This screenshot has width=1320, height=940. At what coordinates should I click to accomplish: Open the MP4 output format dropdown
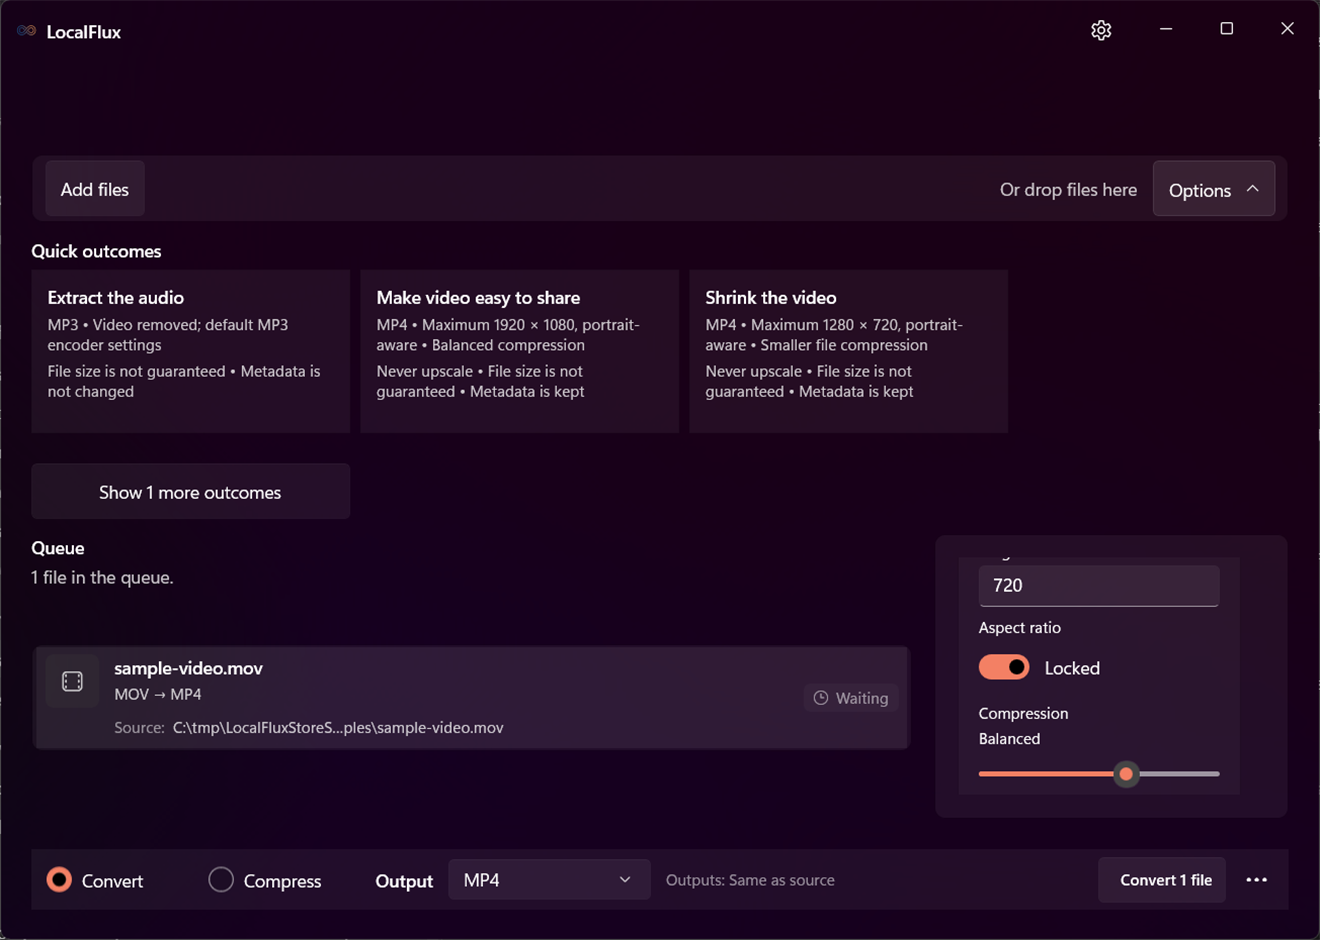(x=549, y=880)
